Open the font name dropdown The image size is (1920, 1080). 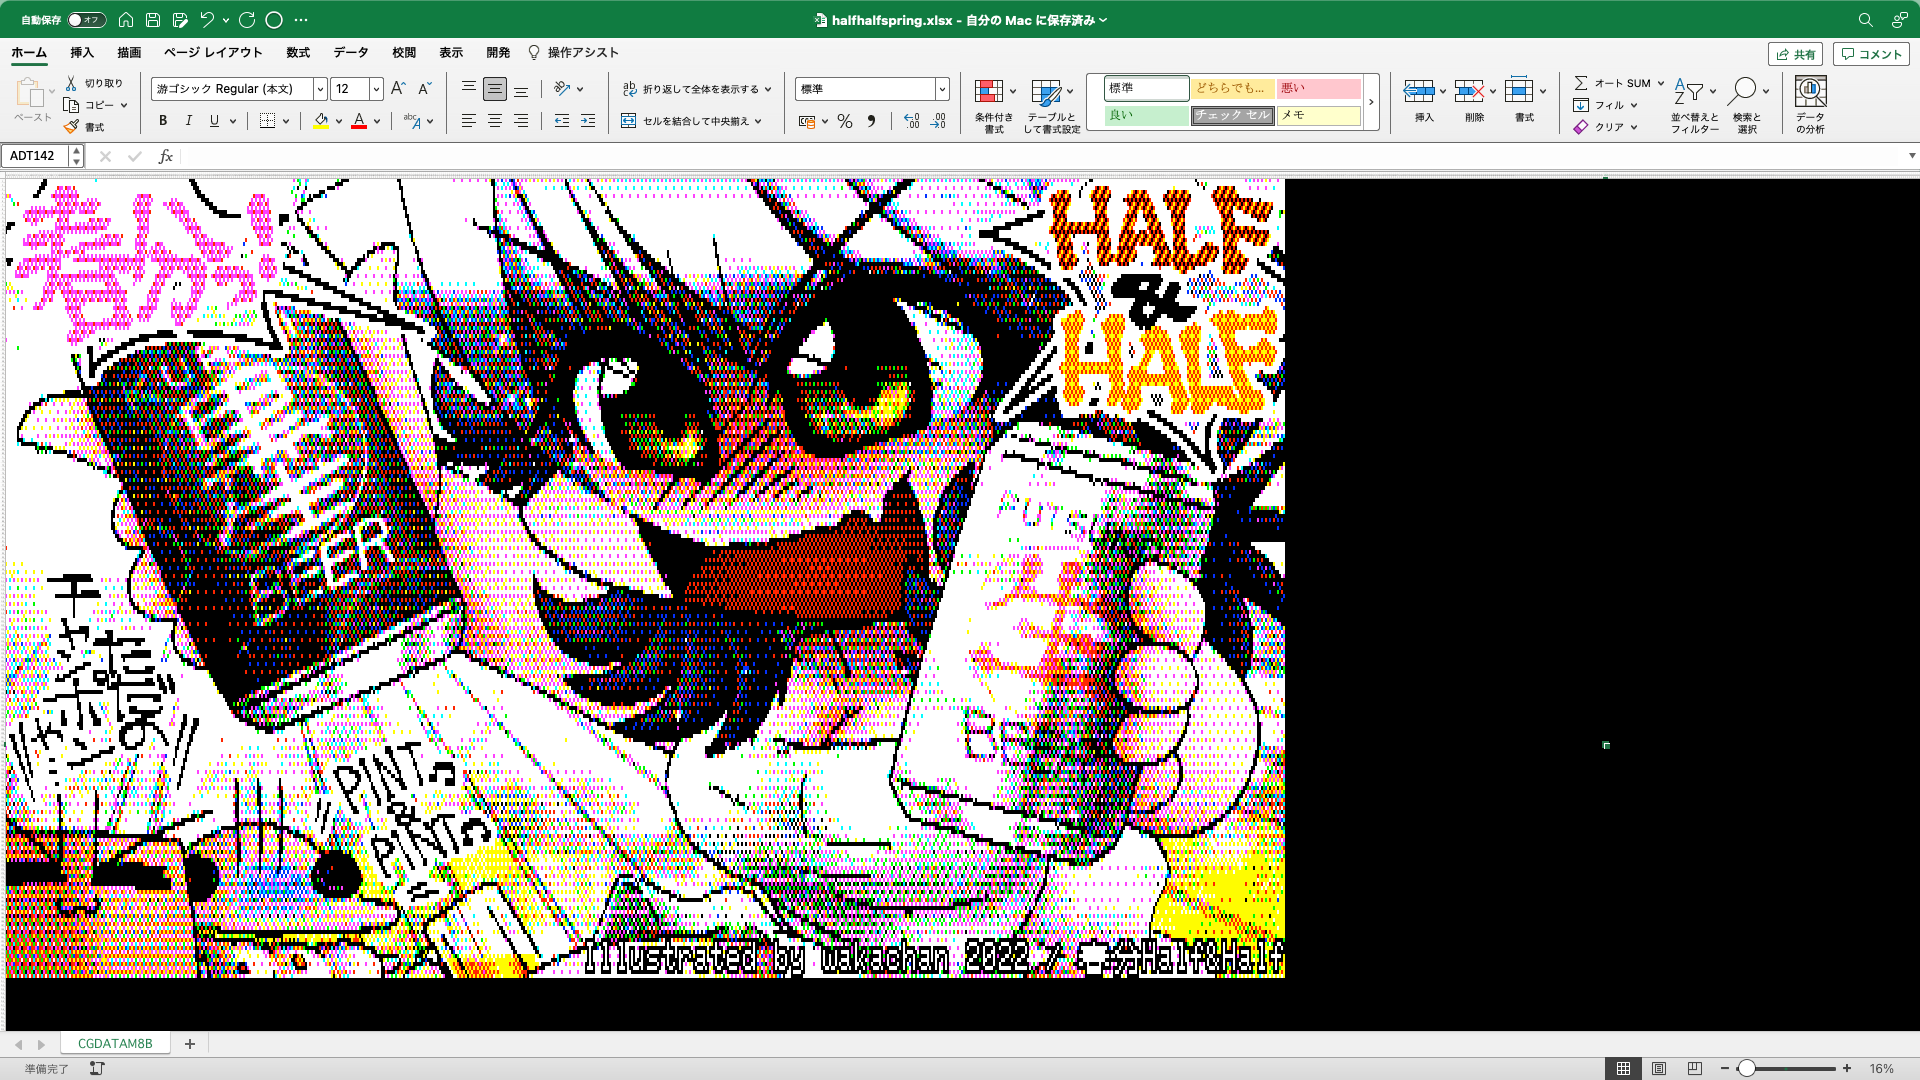[320, 89]
